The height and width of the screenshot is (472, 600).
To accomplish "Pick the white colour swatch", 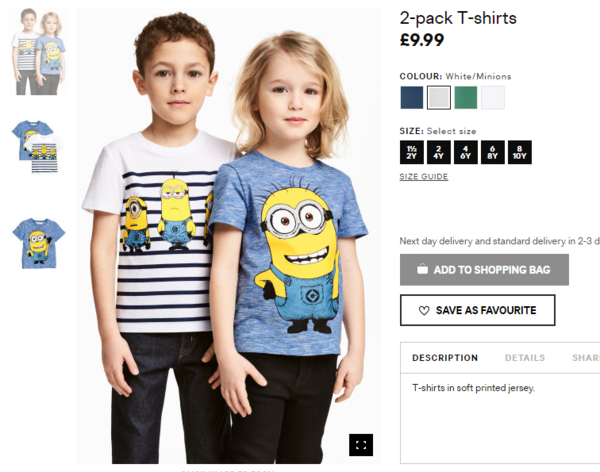I will (493, 98).
